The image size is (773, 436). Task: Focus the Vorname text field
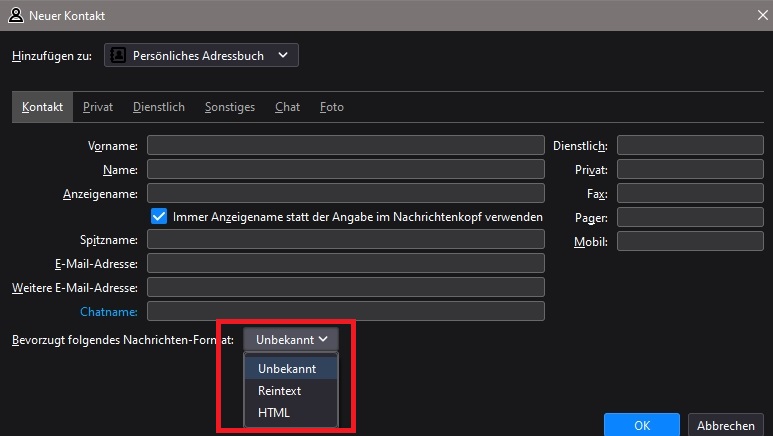(x=345, y=145)
